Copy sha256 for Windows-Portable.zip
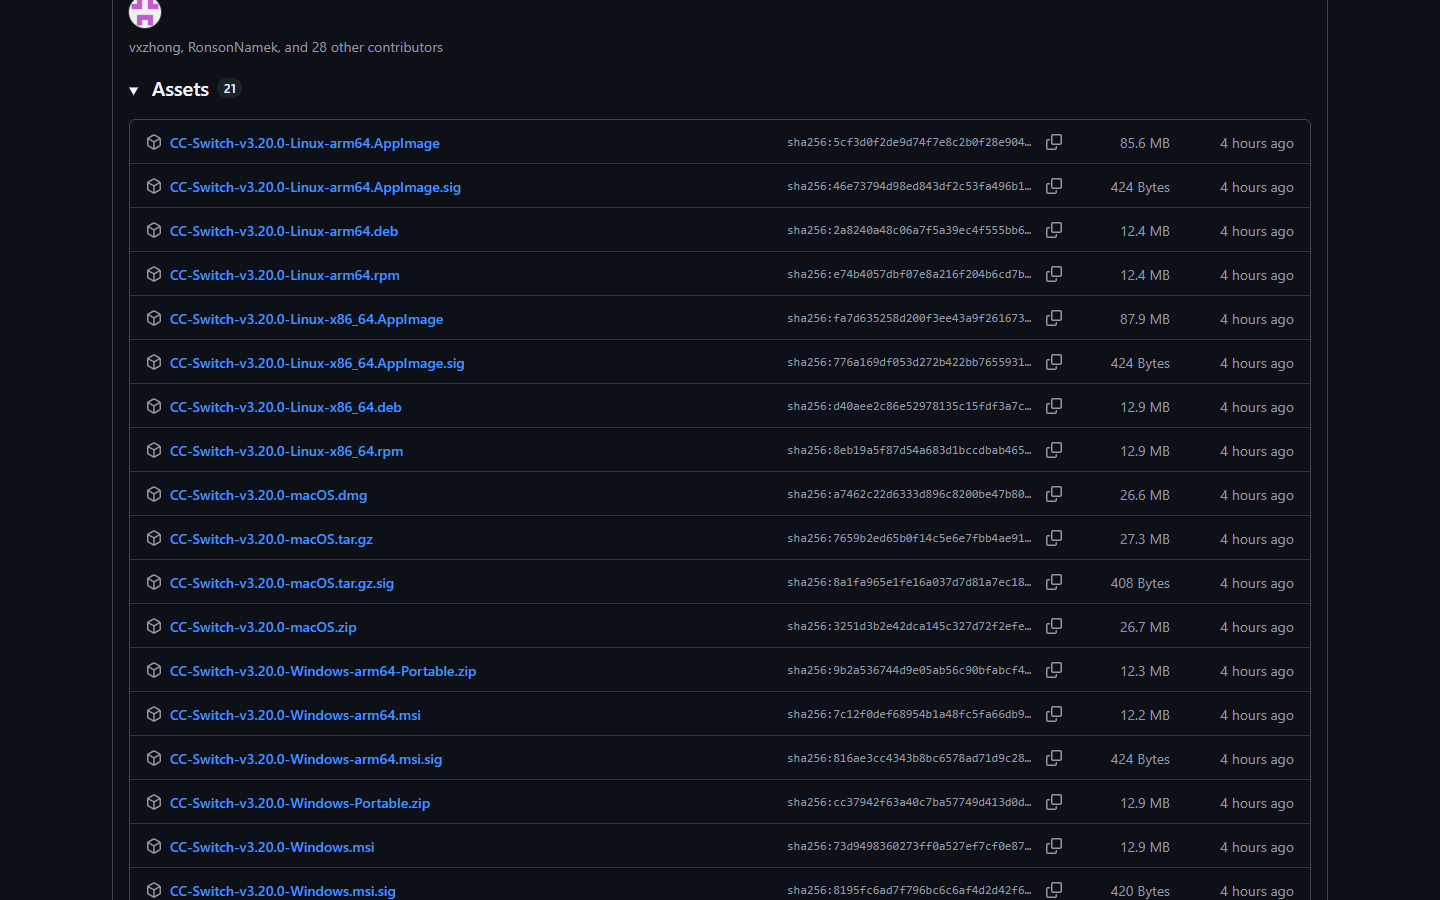 [x=1054, y=802]
